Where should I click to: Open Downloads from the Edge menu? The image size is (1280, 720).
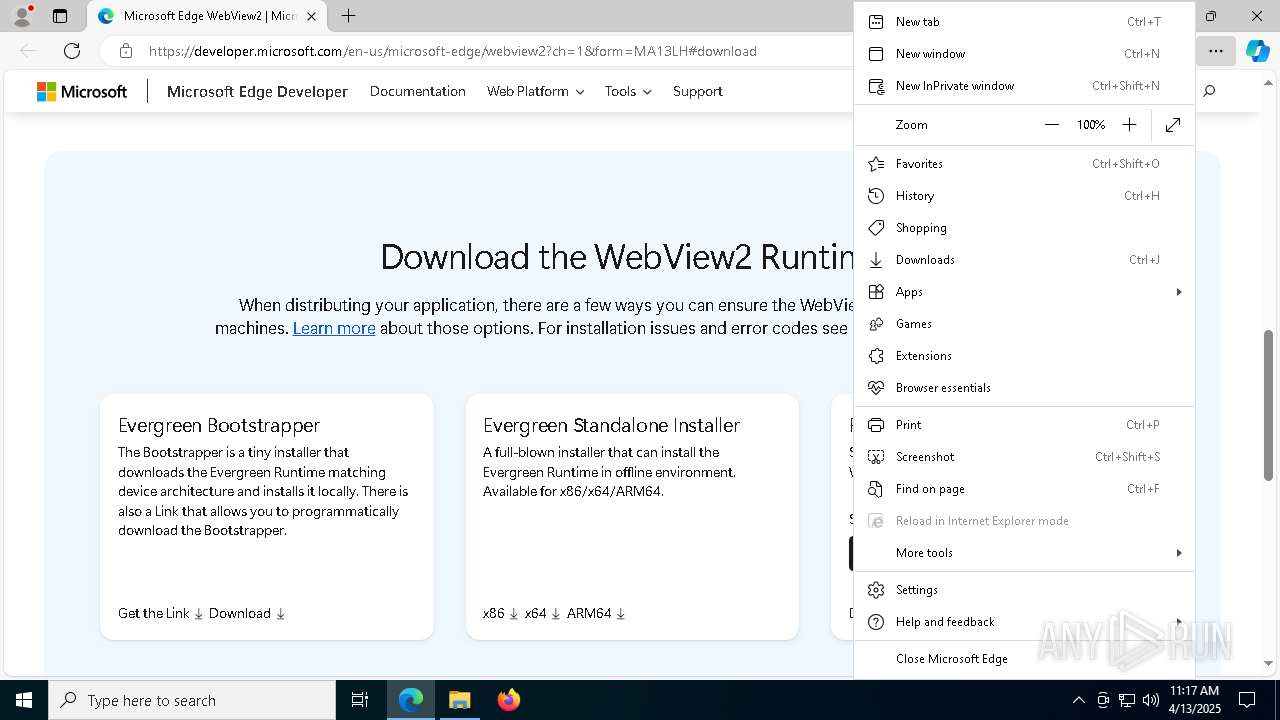[1024, 260]
